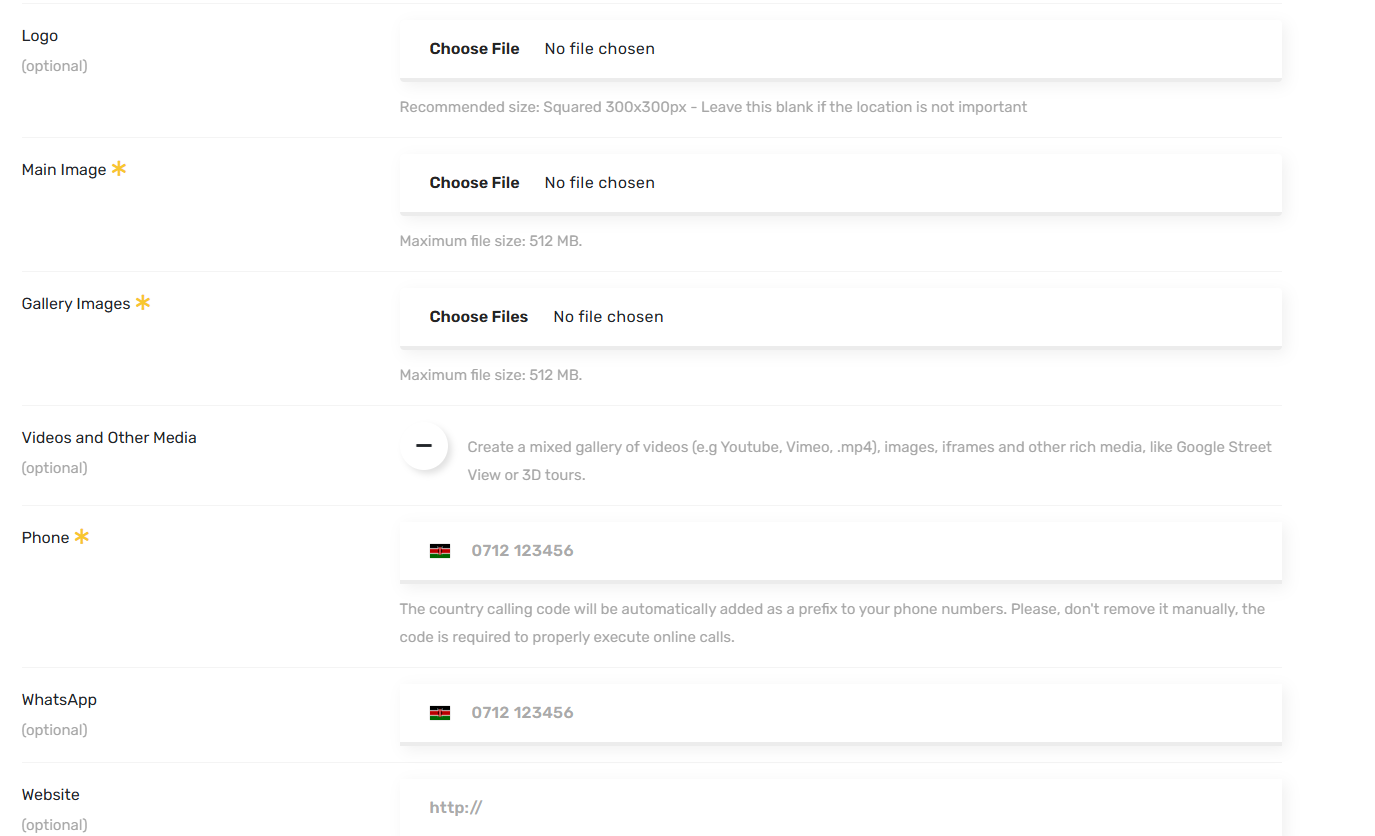Click the Gallery Images field label
Viewport: 1375px width, 836px height.
click(x=76, y=304)
